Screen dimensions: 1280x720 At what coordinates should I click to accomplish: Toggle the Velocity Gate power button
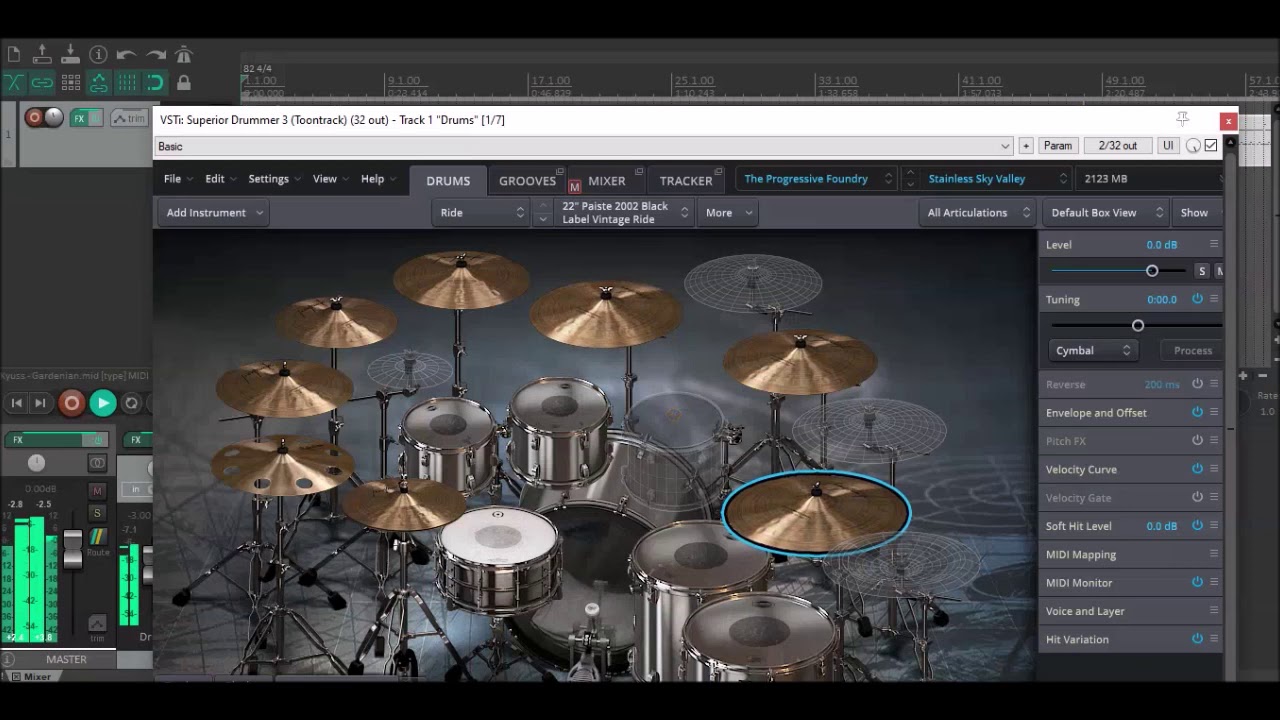[1197, 497]
